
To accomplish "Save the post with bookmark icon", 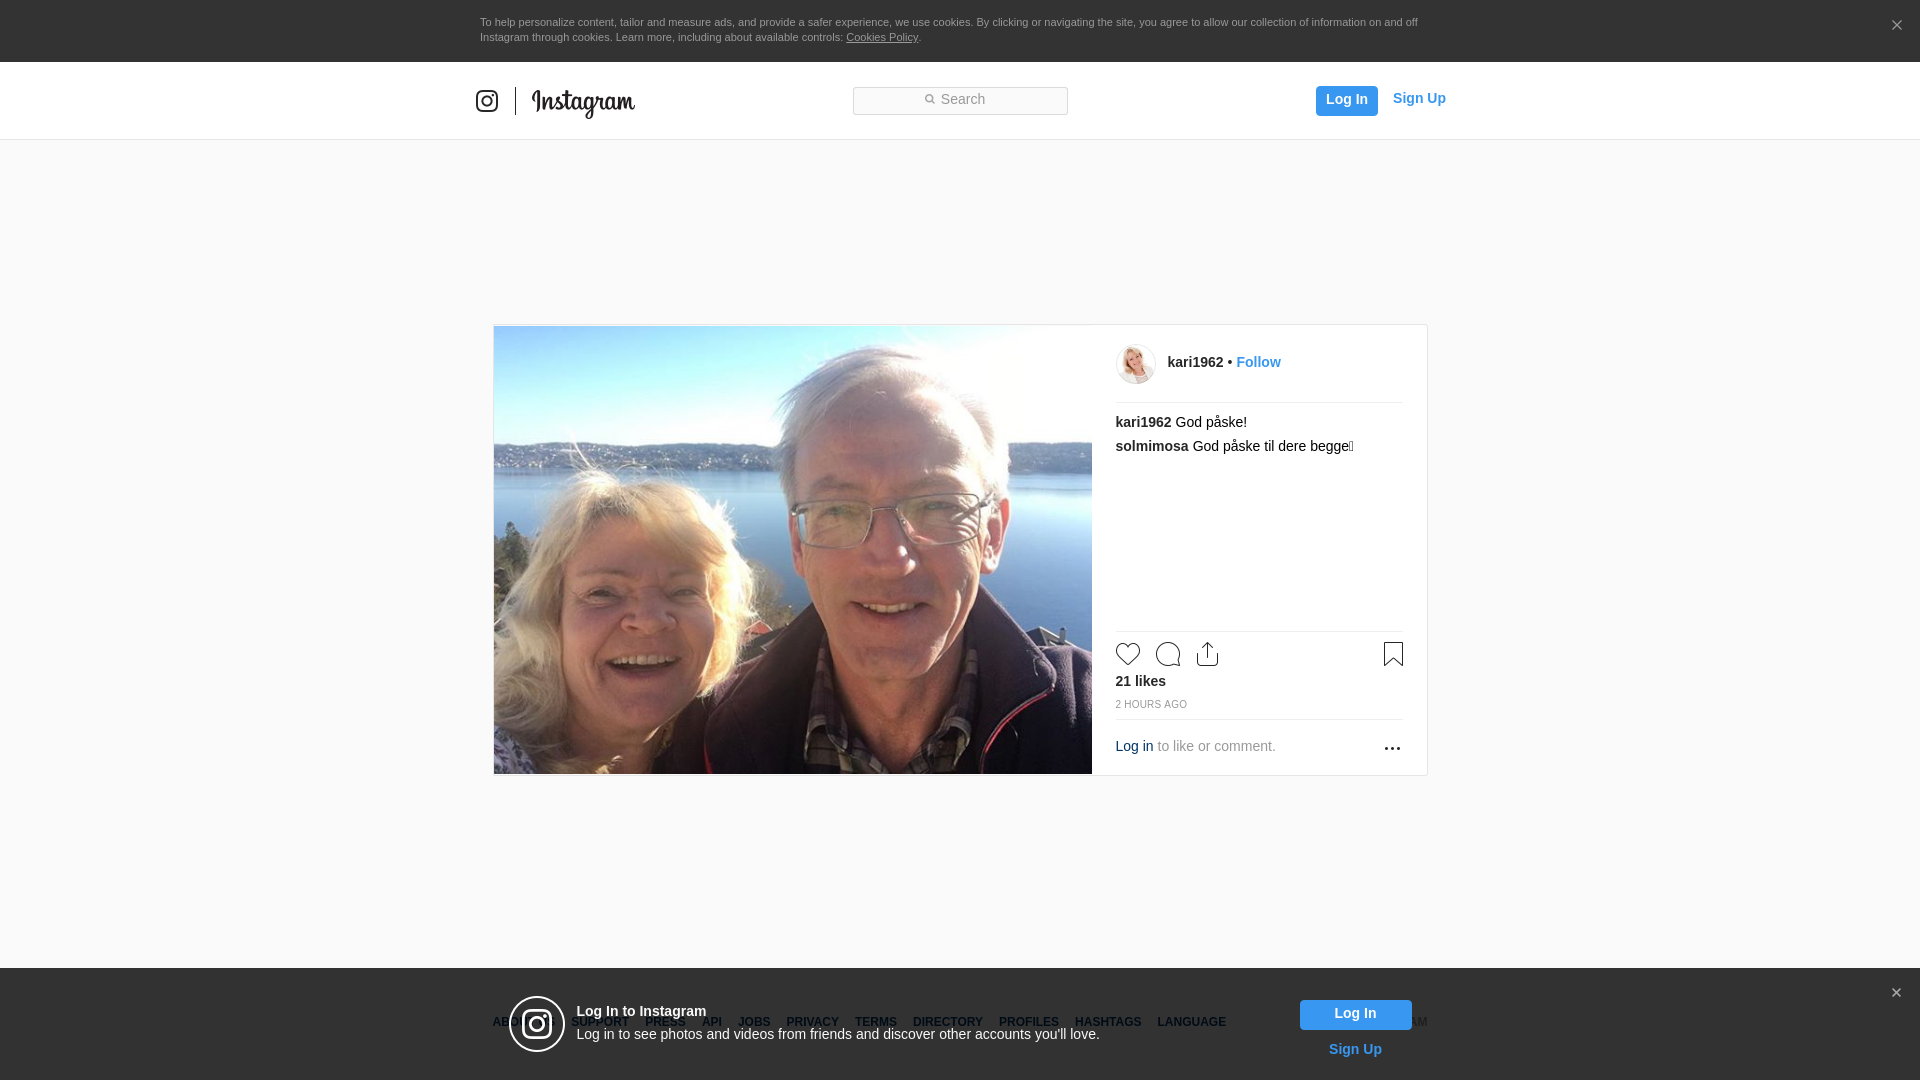I will tap(1393, 654).
